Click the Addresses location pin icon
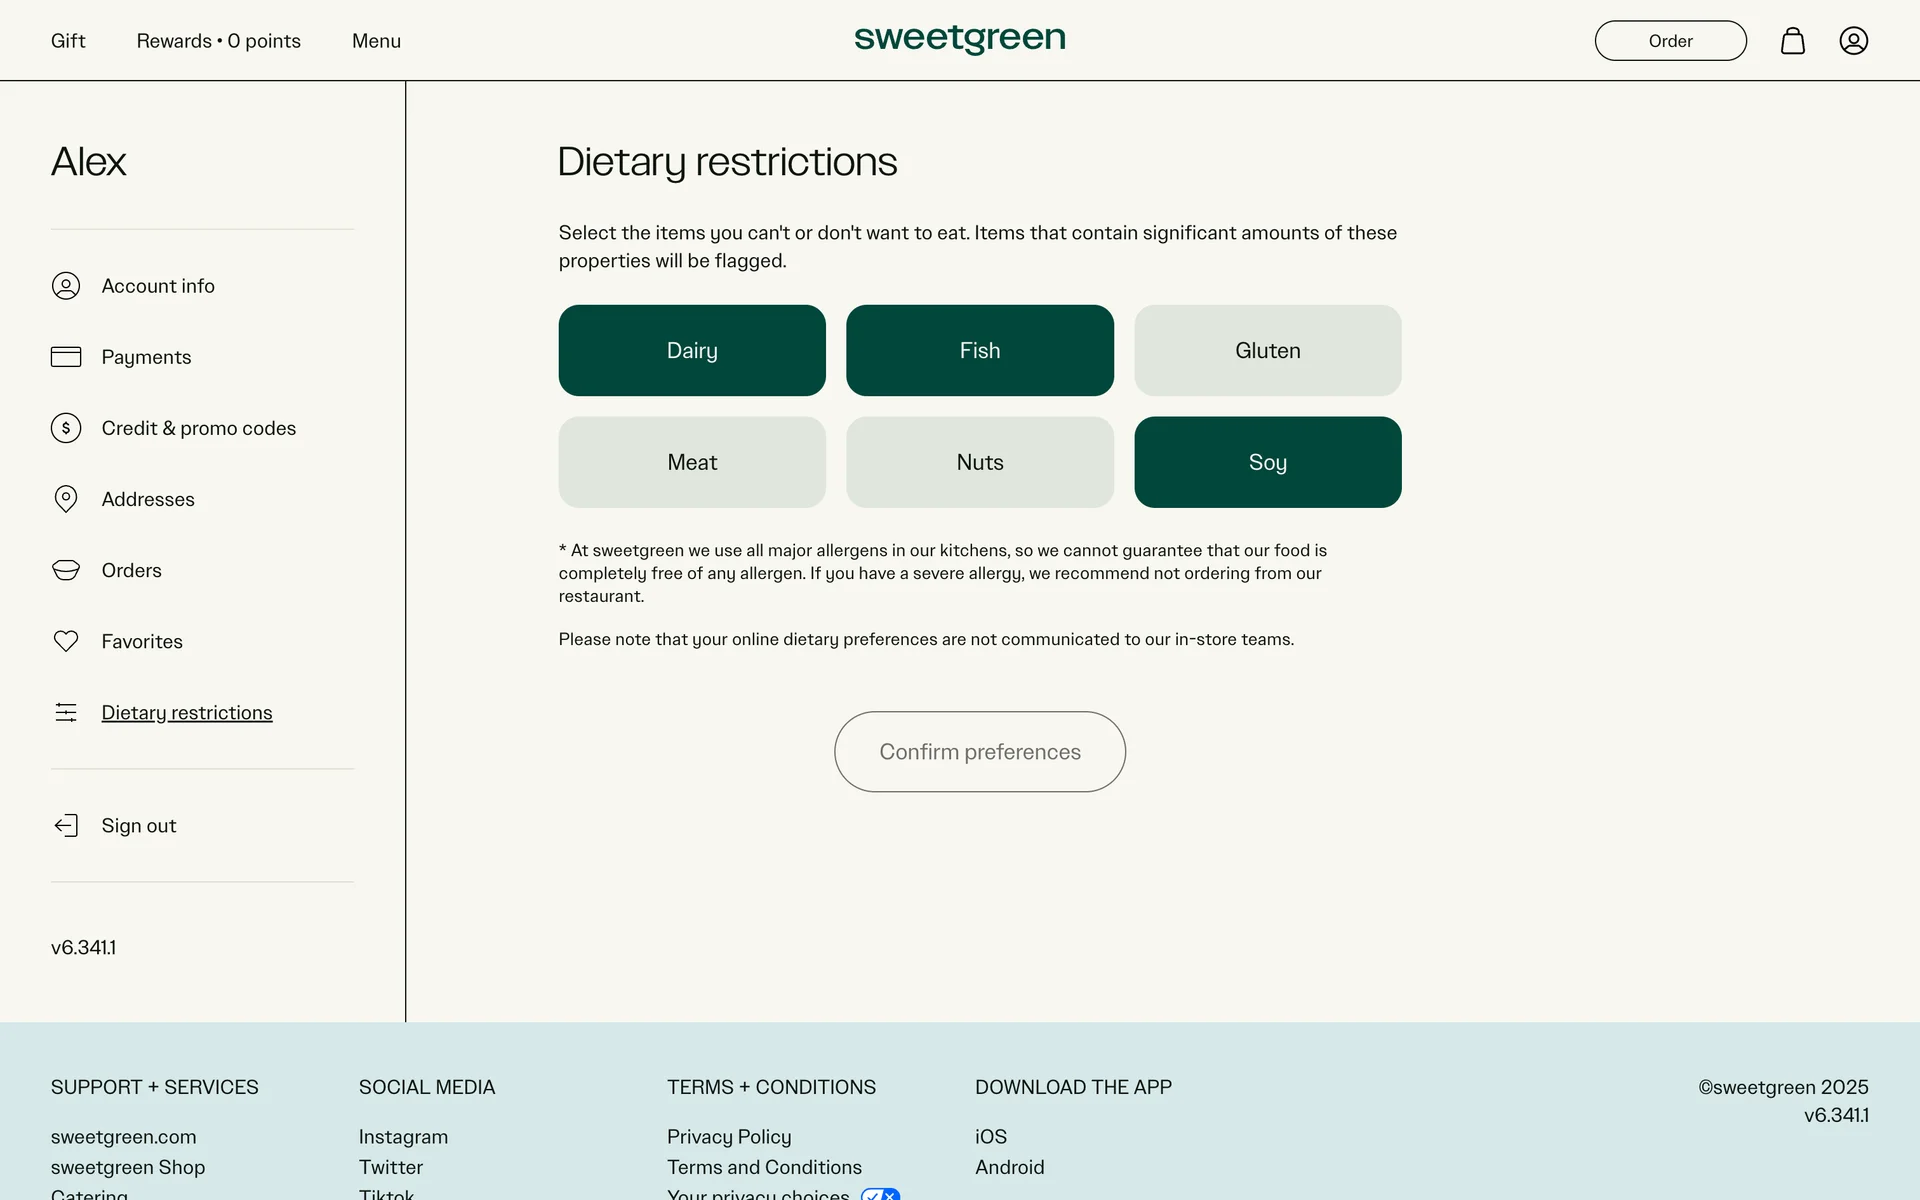Image resolution: width=1920 pixels, height=1200 pixels. click(66, 499)
